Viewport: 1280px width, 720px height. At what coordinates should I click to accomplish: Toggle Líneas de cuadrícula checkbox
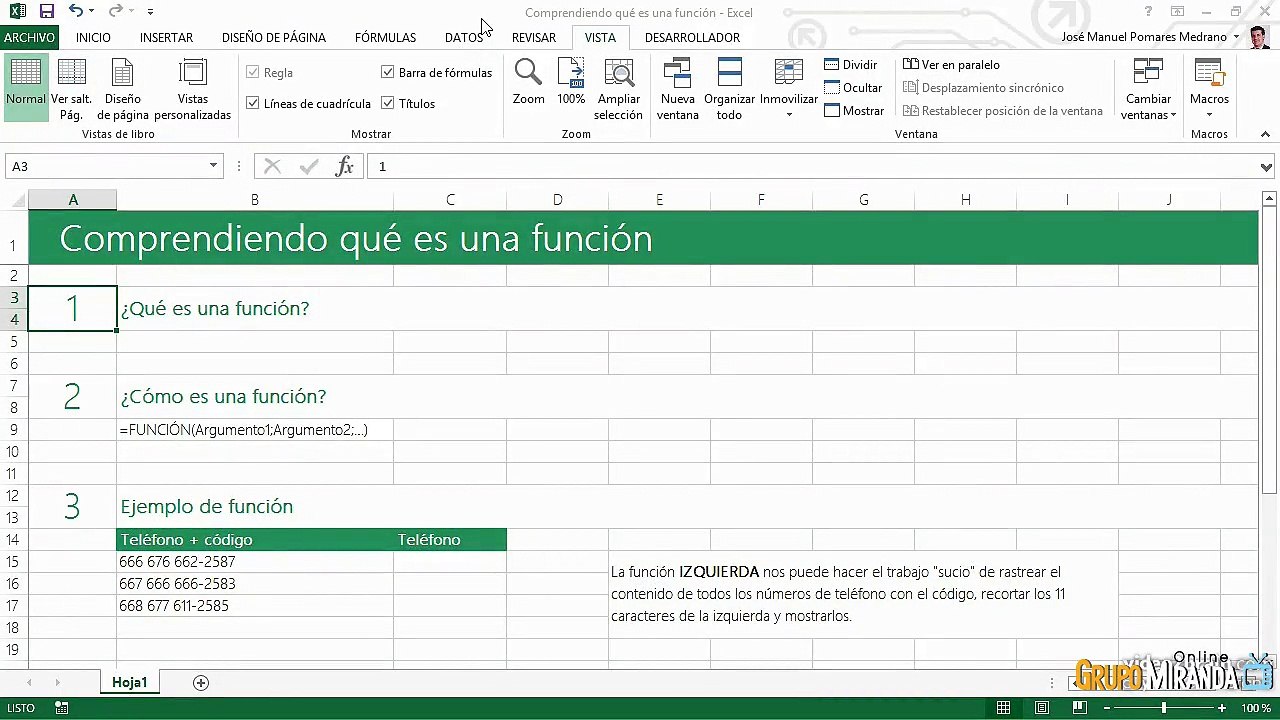click(253, 104)
